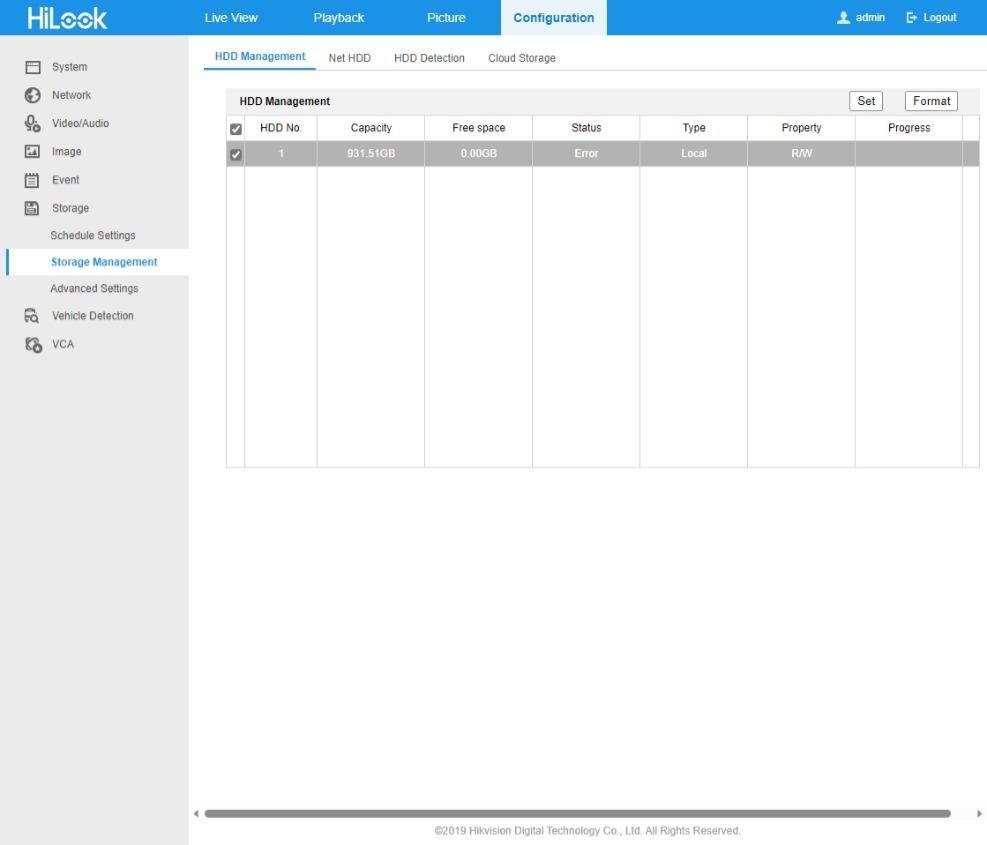987x845 pixels.
Task: Open Advanced Settings under Storage
Action: [94, 289]
